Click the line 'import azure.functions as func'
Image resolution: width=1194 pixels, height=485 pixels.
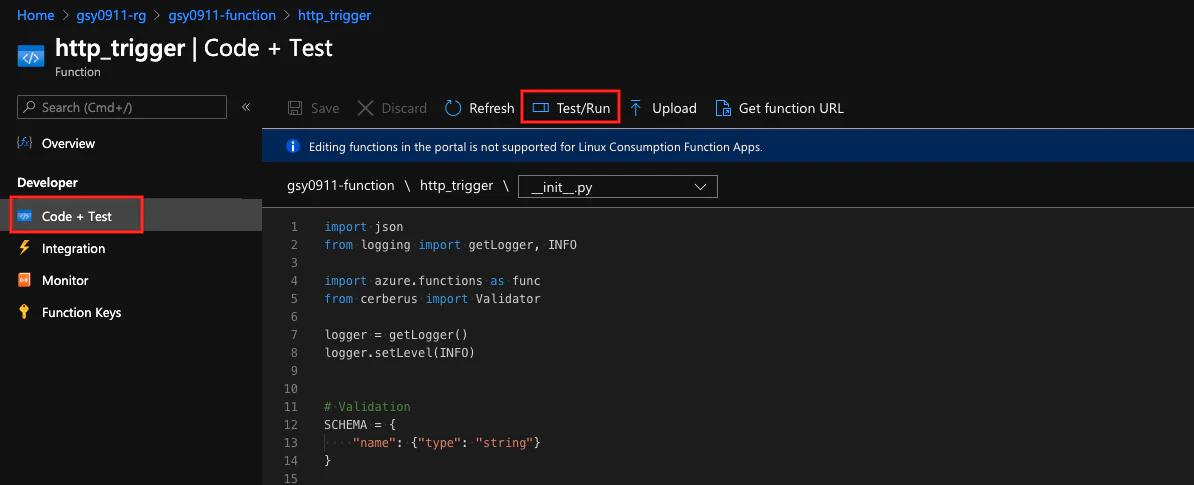[432, 280]
